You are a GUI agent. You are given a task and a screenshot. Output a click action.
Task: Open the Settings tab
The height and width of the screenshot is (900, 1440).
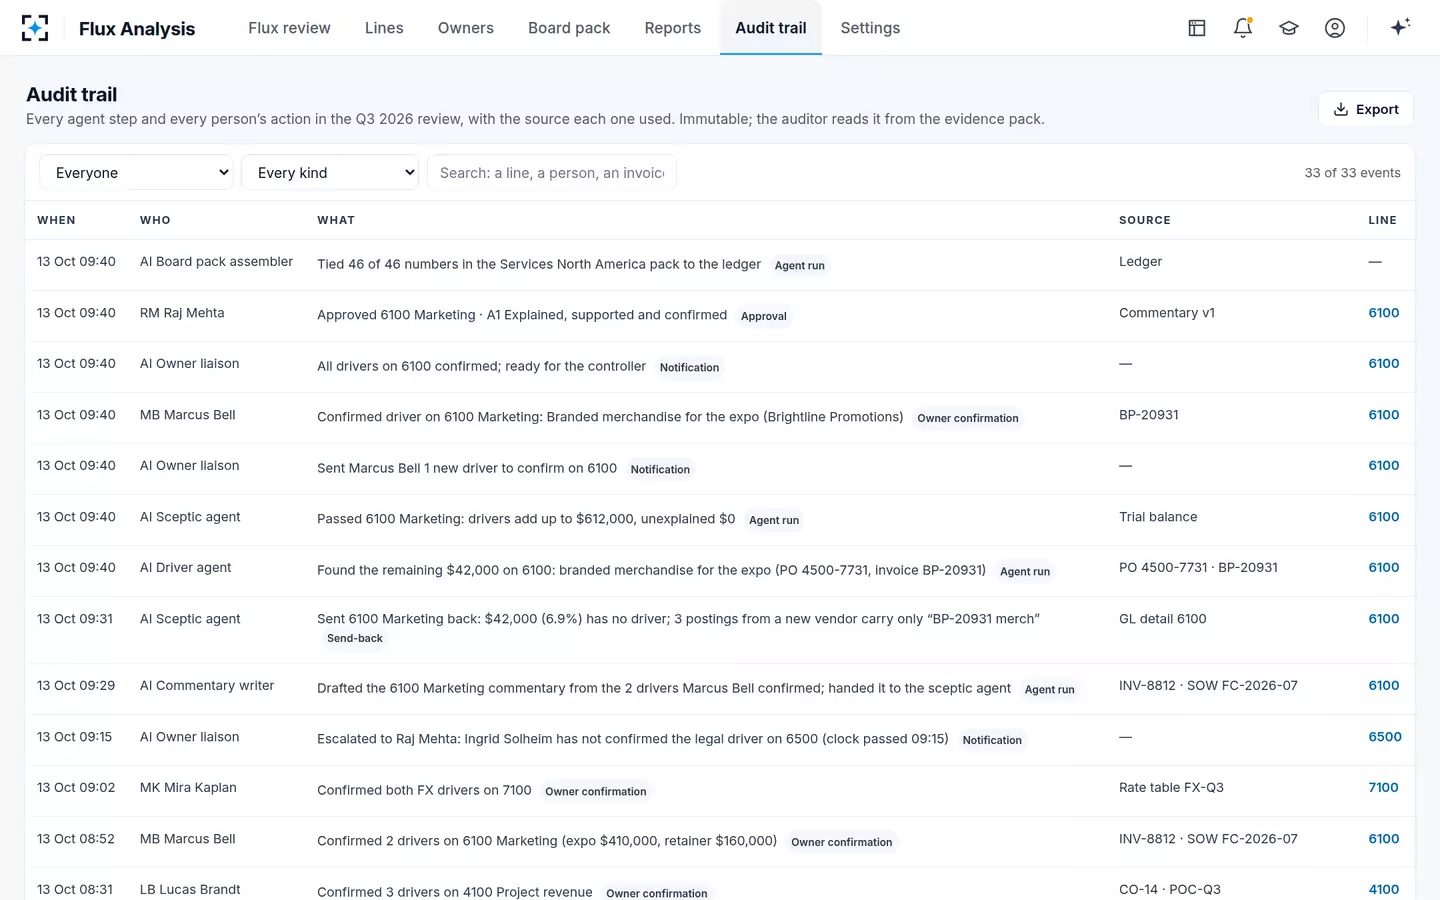[870, 28]
